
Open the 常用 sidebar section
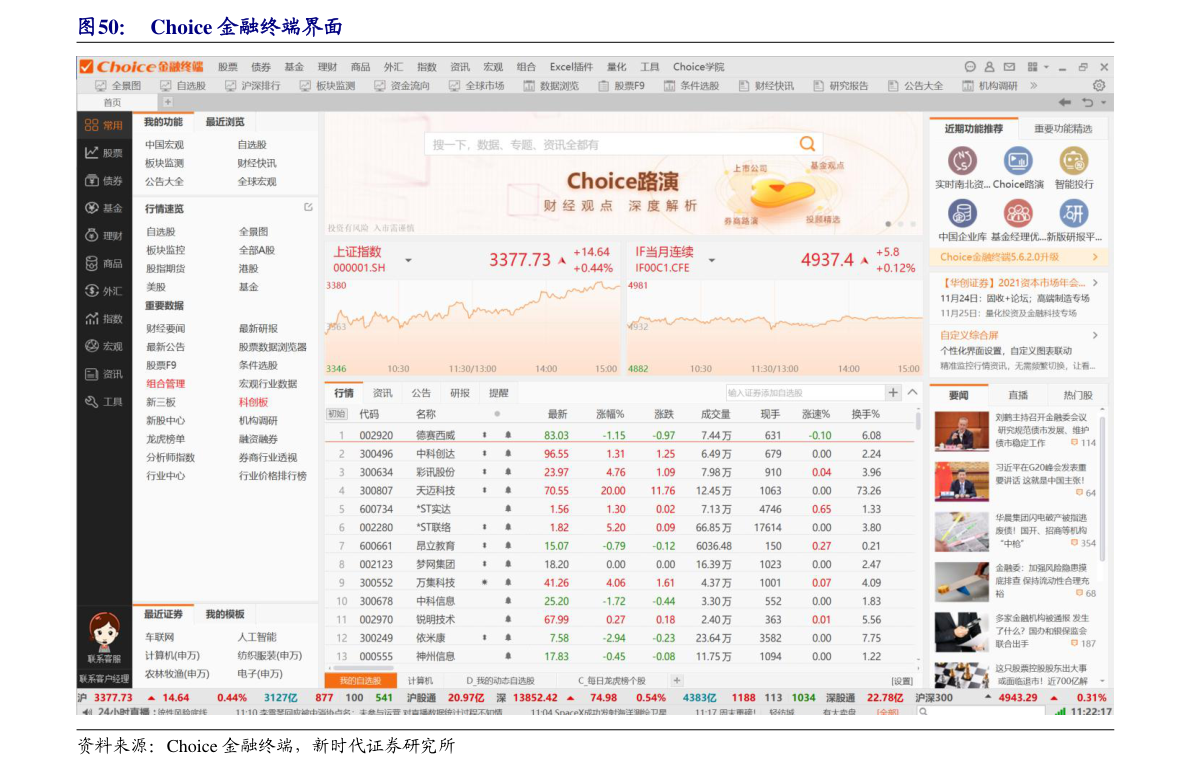(x=104, y=125)
